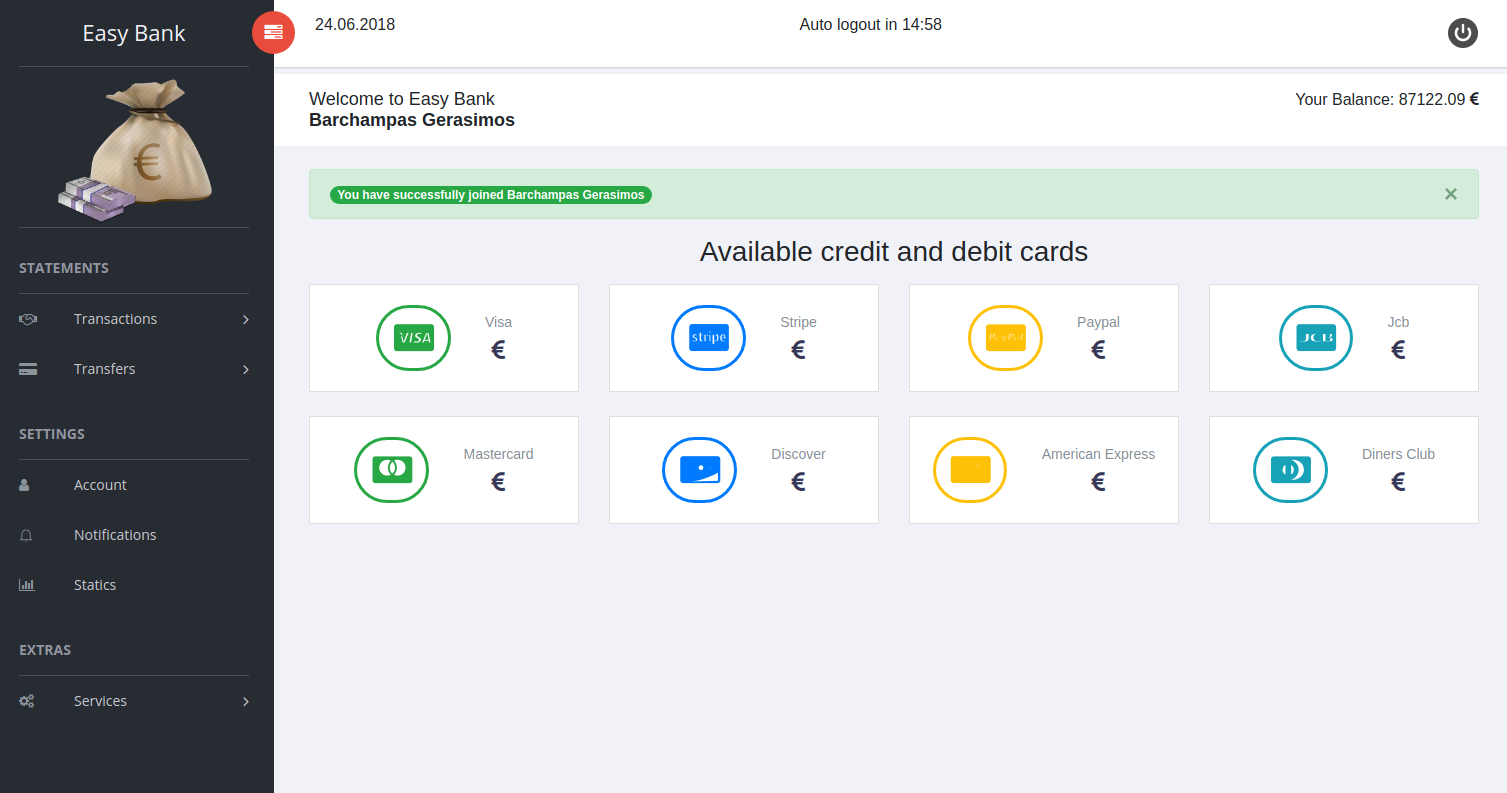Screen dimensions: 1507x793
Task: Click the Auto logout countdown text
Action: point(871,25)
